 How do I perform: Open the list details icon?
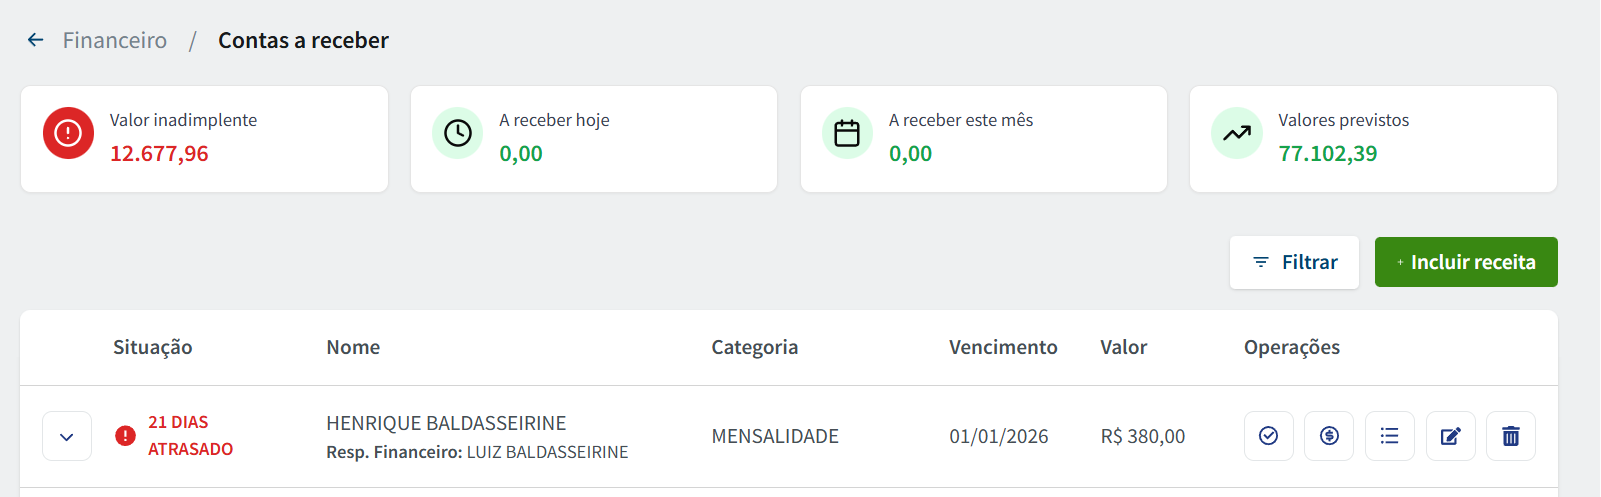pos(1390,436)
